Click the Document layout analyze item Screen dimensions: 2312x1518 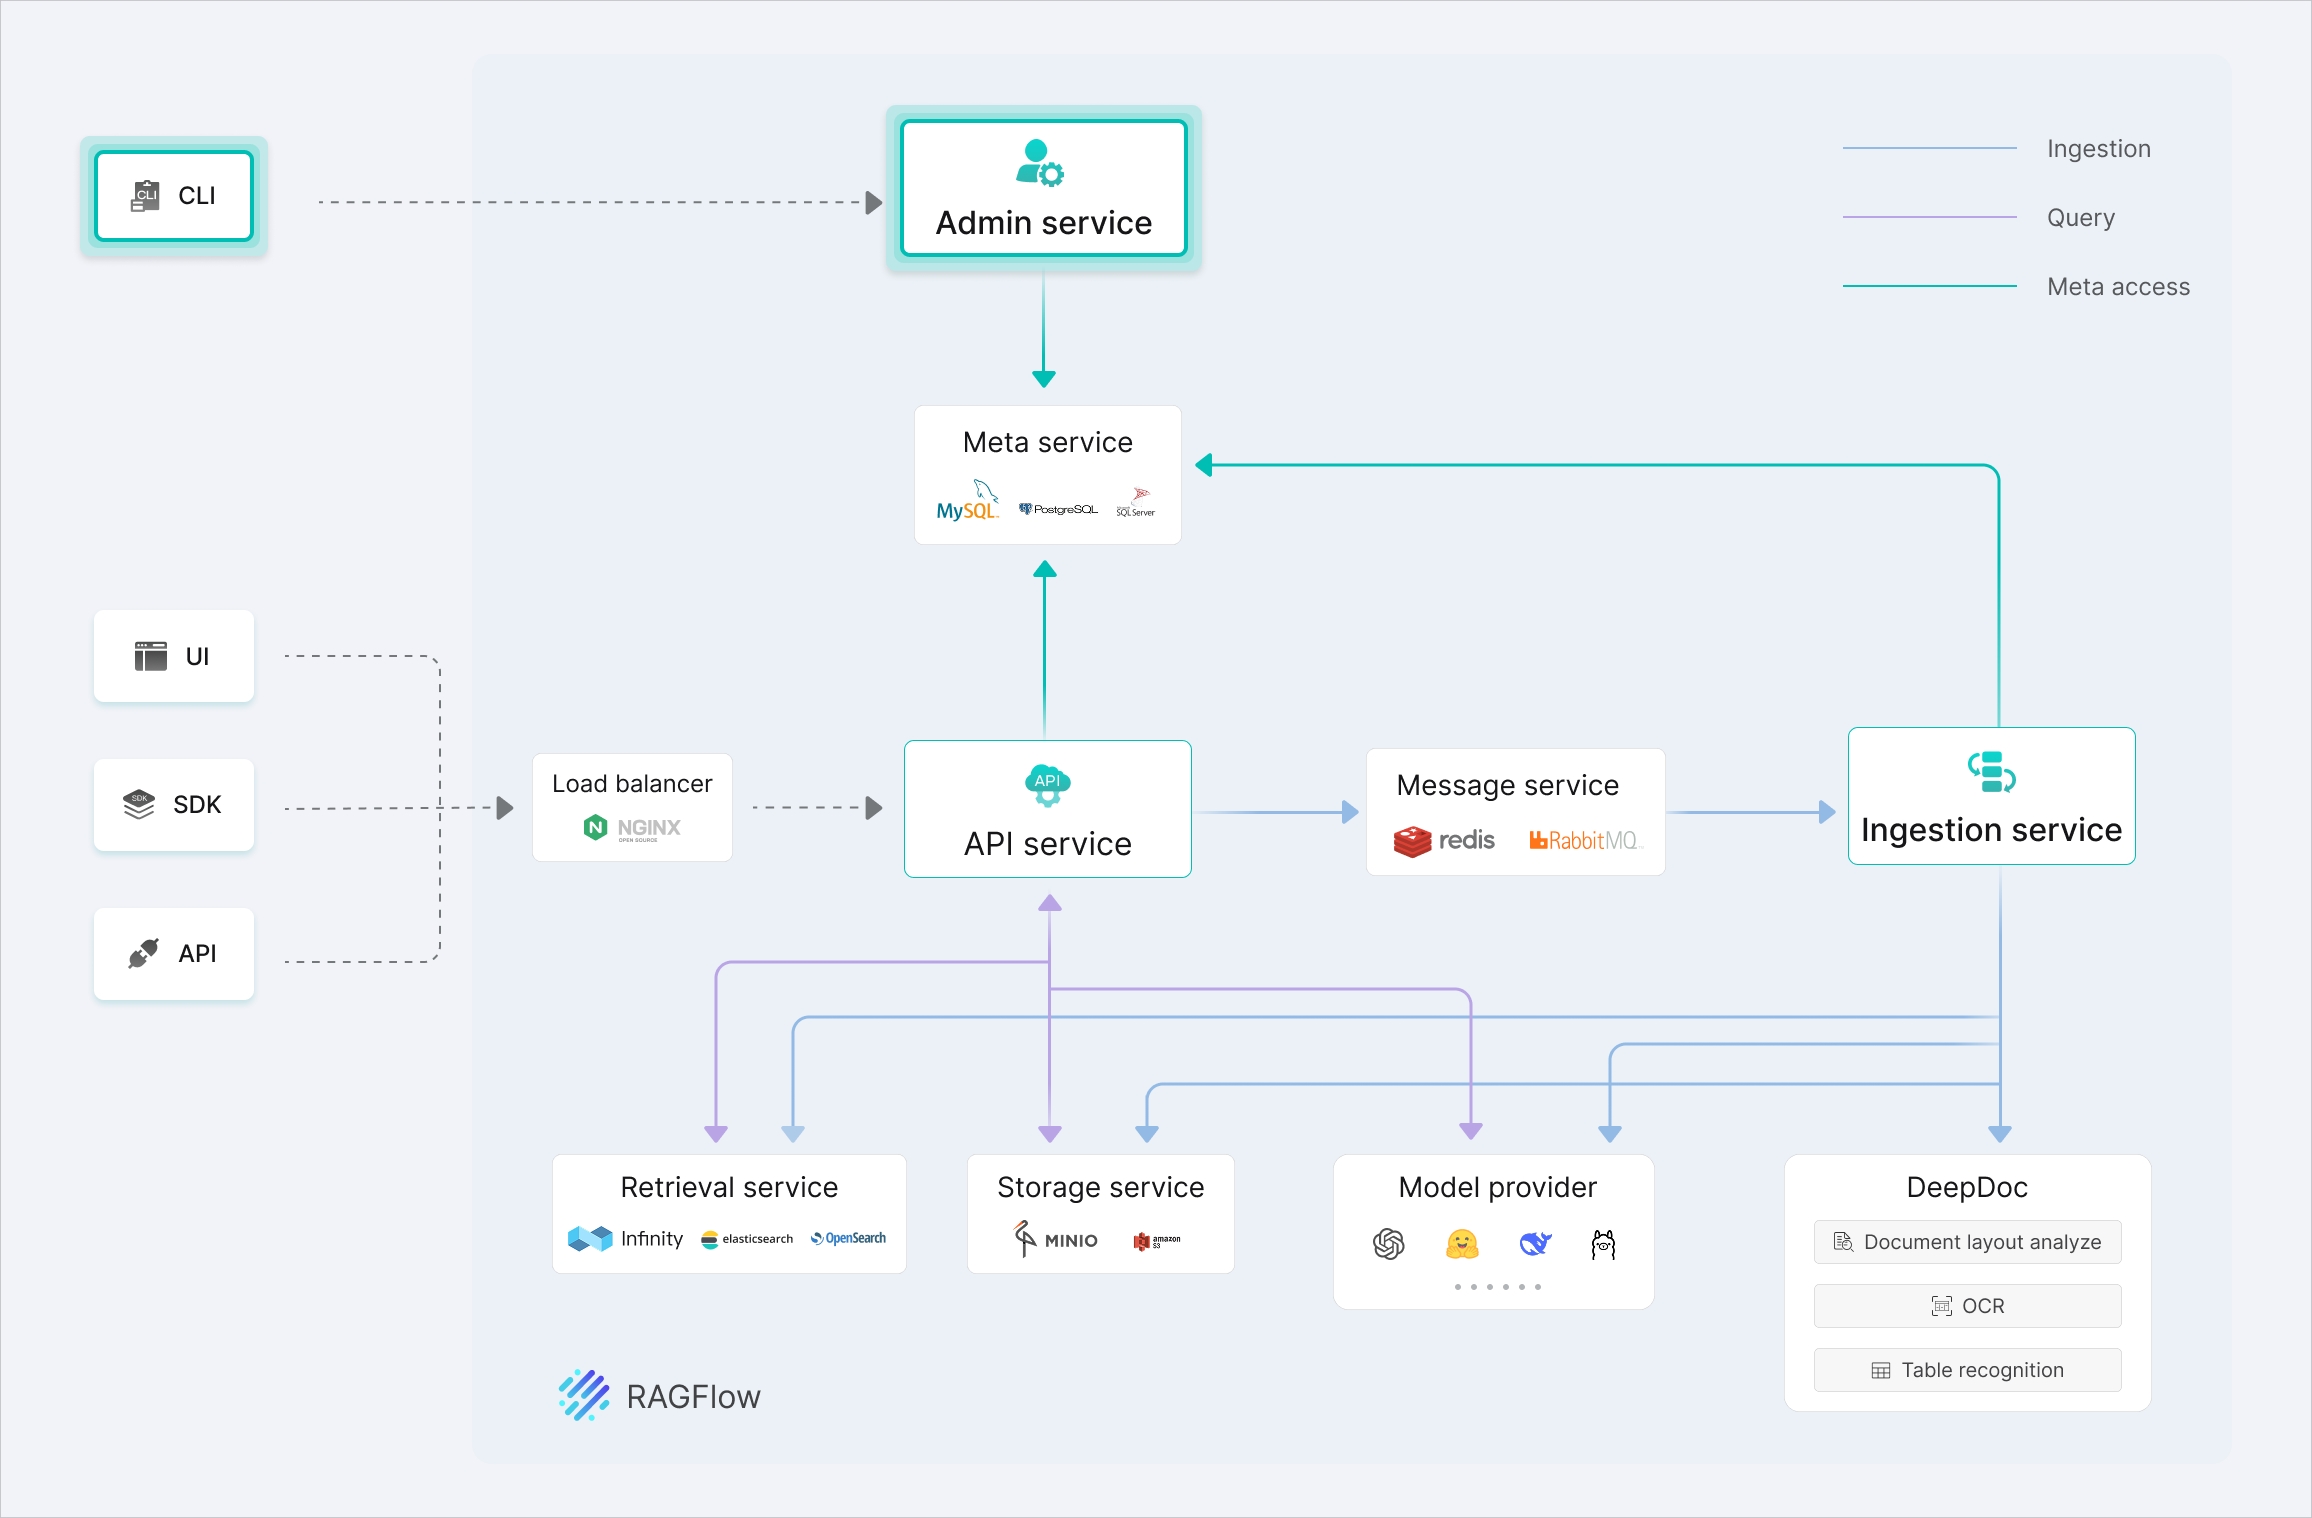[1967, 1242]
